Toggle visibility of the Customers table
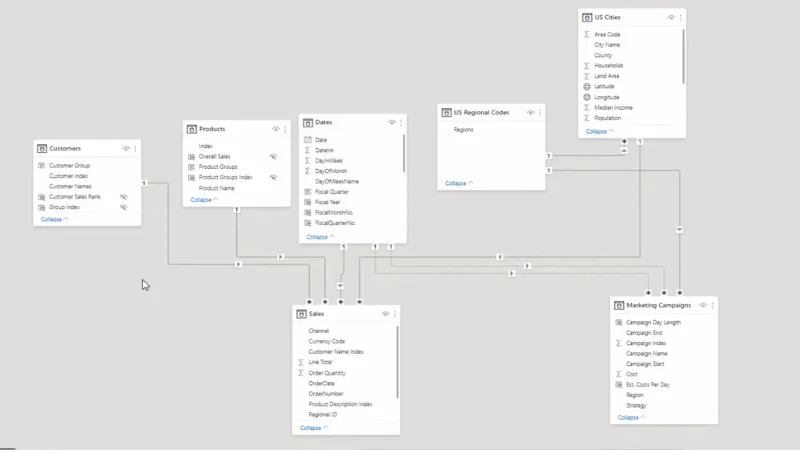This screenshot has width=800, height=450. [126, 148]
